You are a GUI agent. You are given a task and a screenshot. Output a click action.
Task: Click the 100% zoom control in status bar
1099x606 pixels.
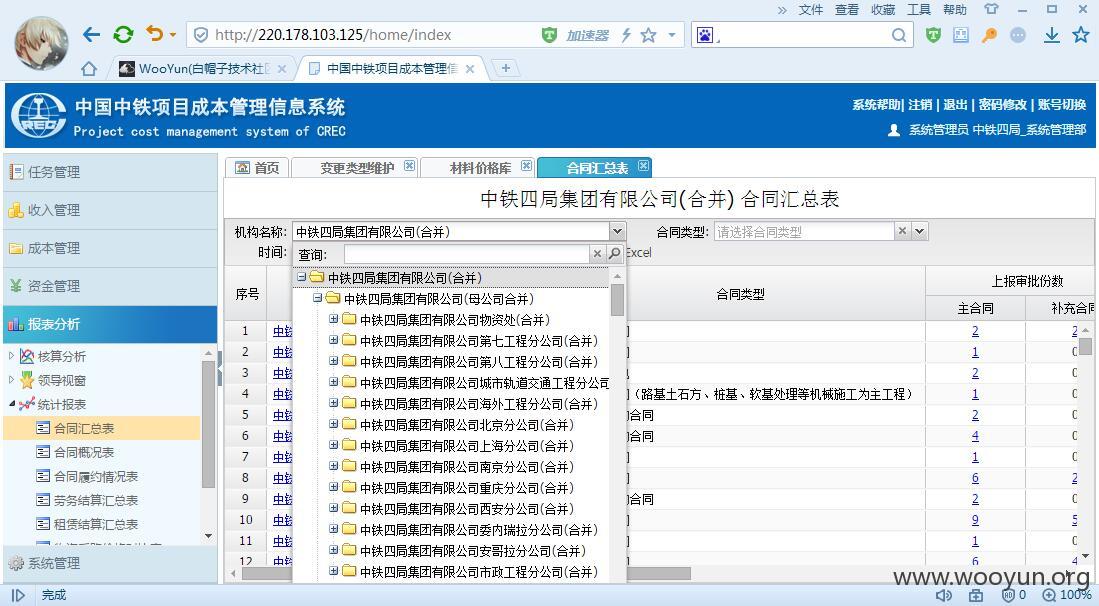tap(1067, 595)
